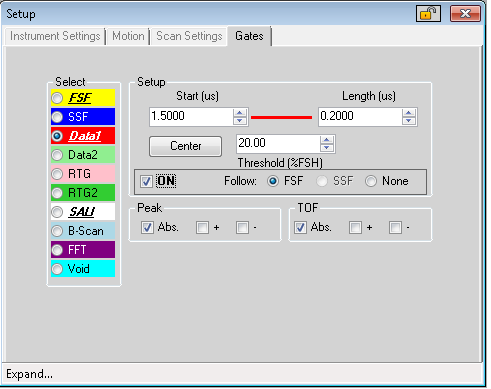491x389 pixels.
Task: Increase Start (us) with up arrow
Action: pos(240,113)
